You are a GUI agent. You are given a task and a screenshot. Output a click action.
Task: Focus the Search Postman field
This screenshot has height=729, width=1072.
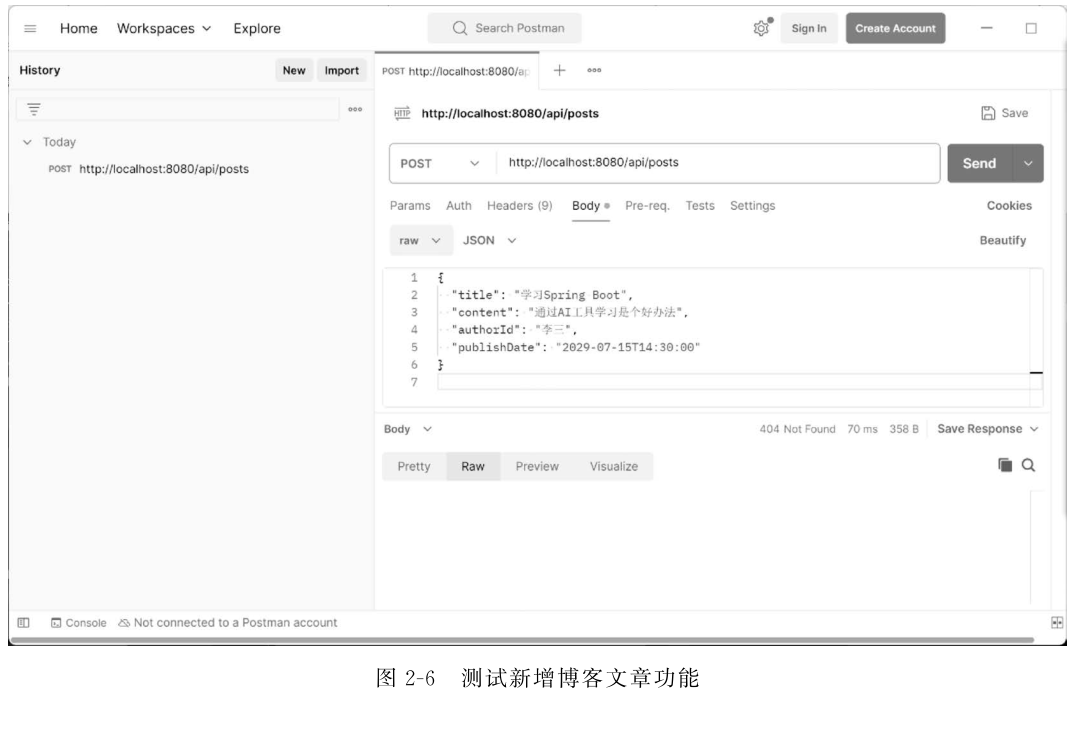505,29
